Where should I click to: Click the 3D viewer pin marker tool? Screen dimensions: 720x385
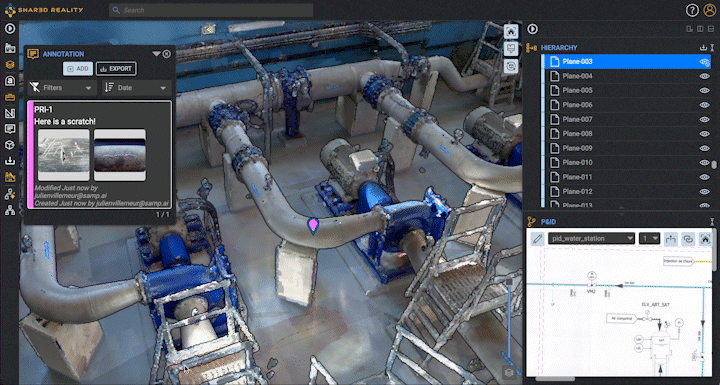click(x=511, y=49)
